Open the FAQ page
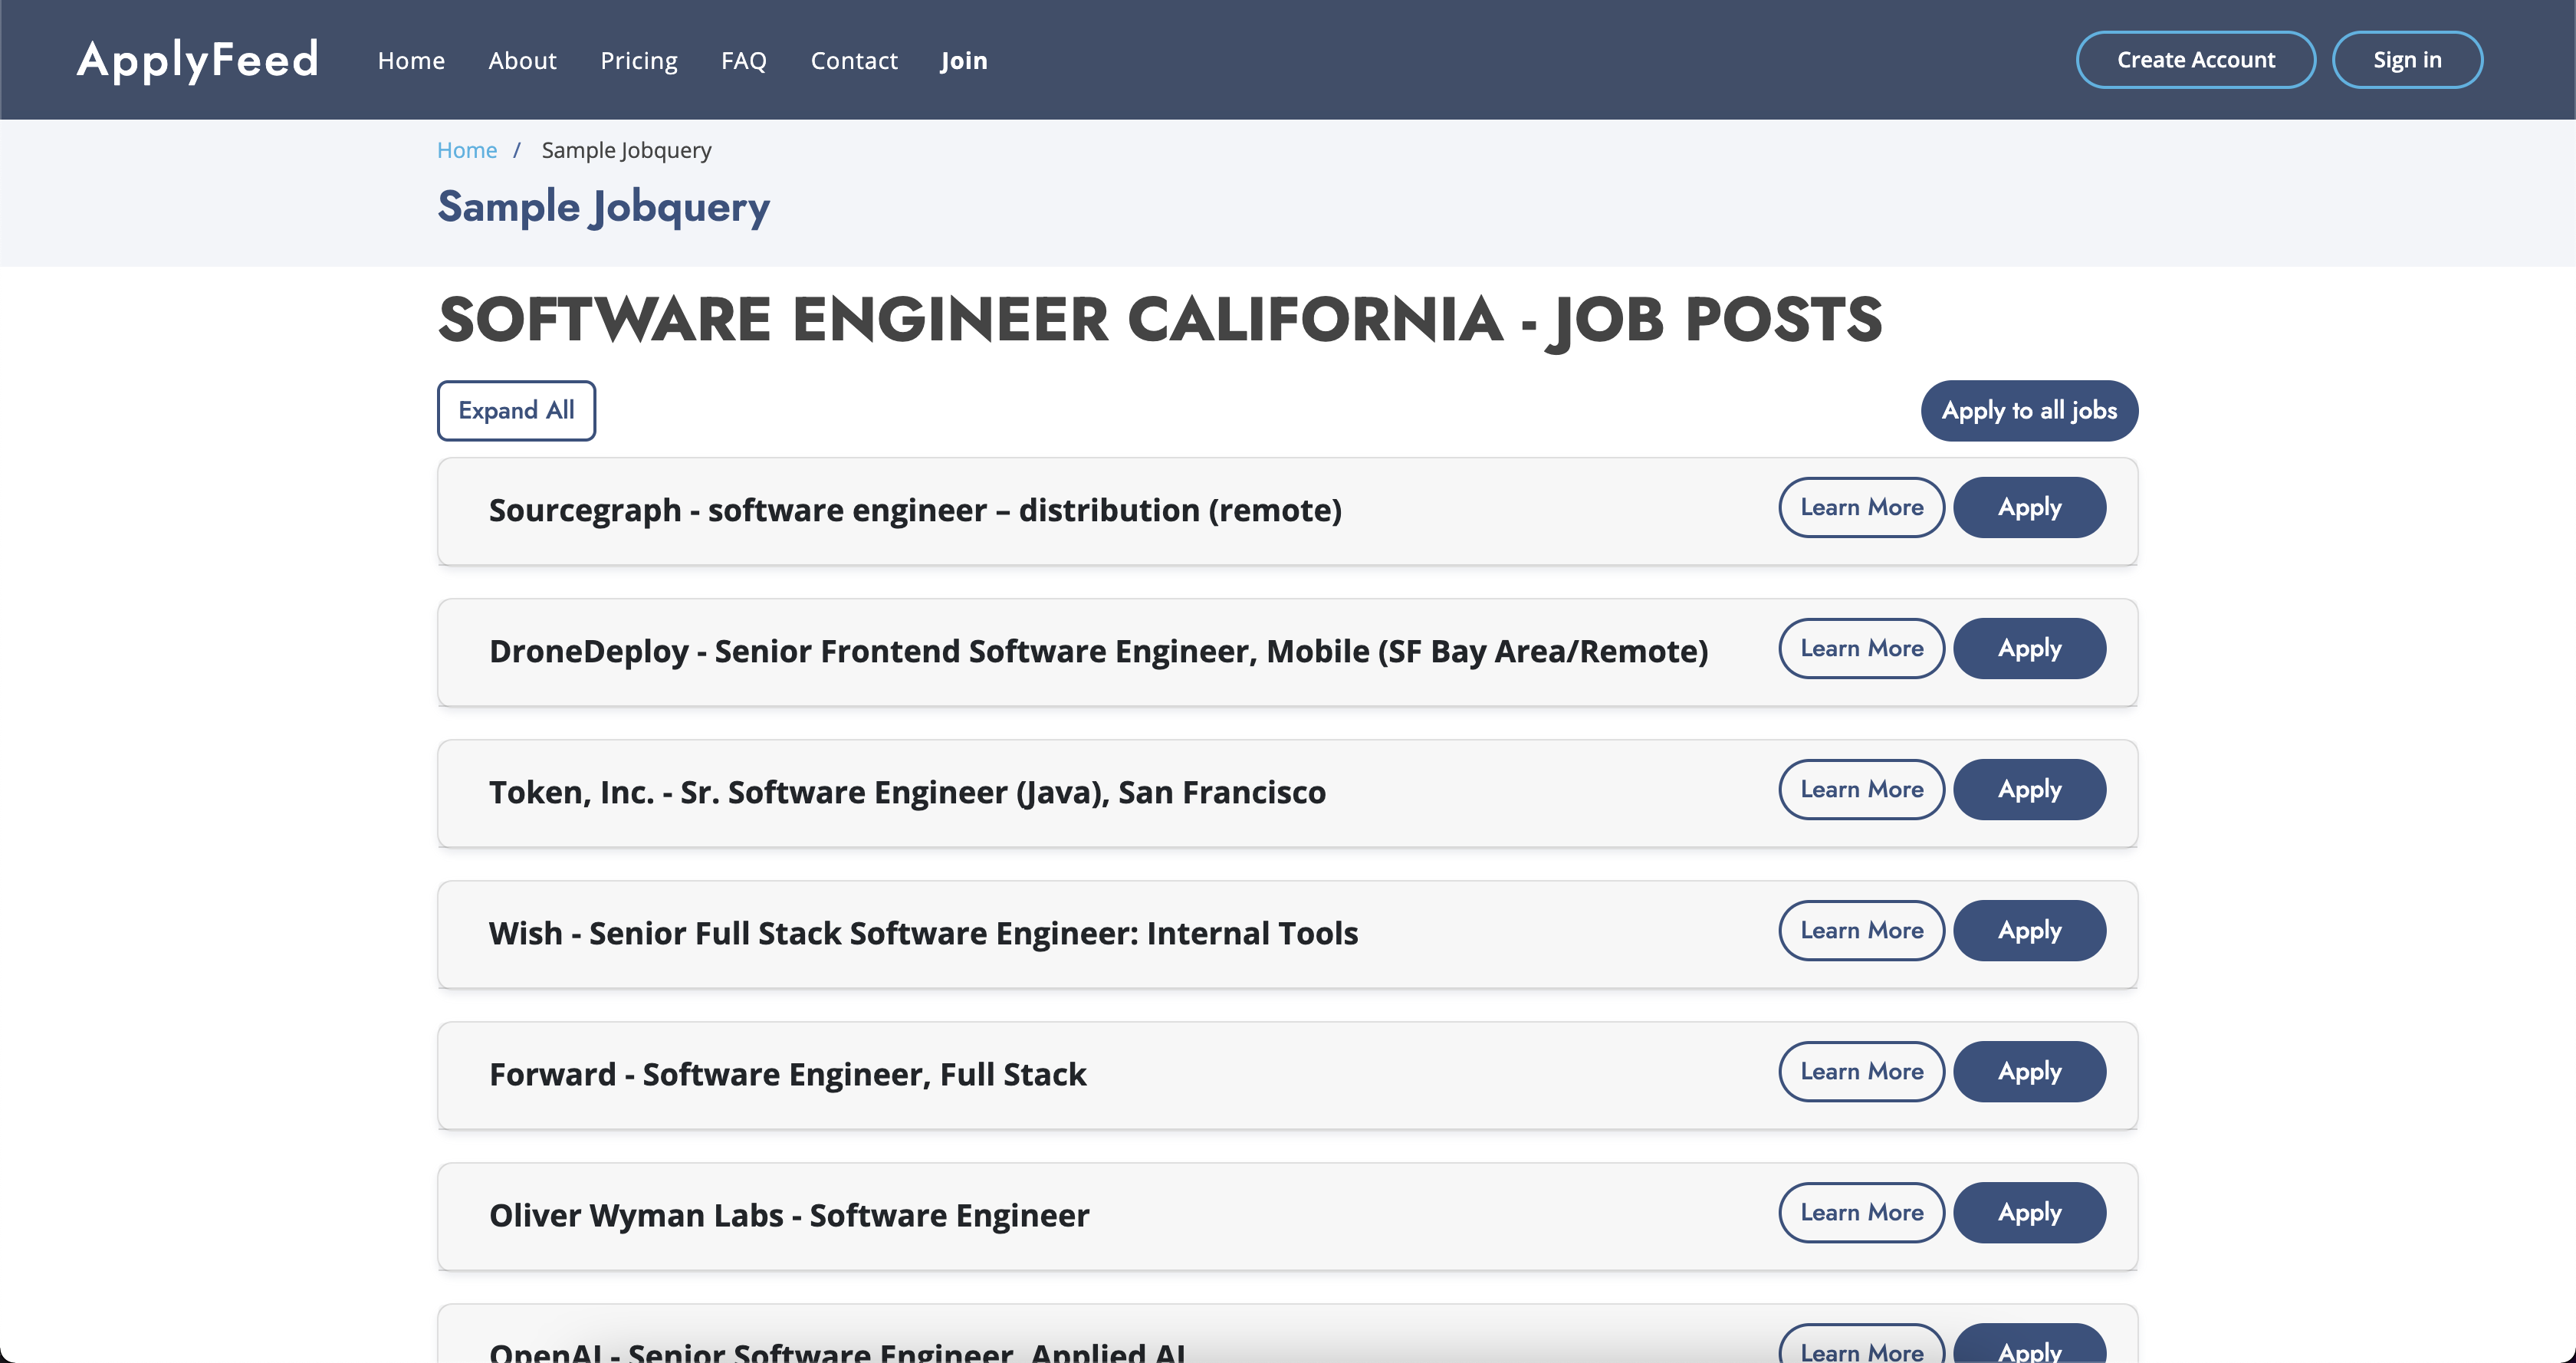This screenshot has width=2576, height=1363. point(743,60)
